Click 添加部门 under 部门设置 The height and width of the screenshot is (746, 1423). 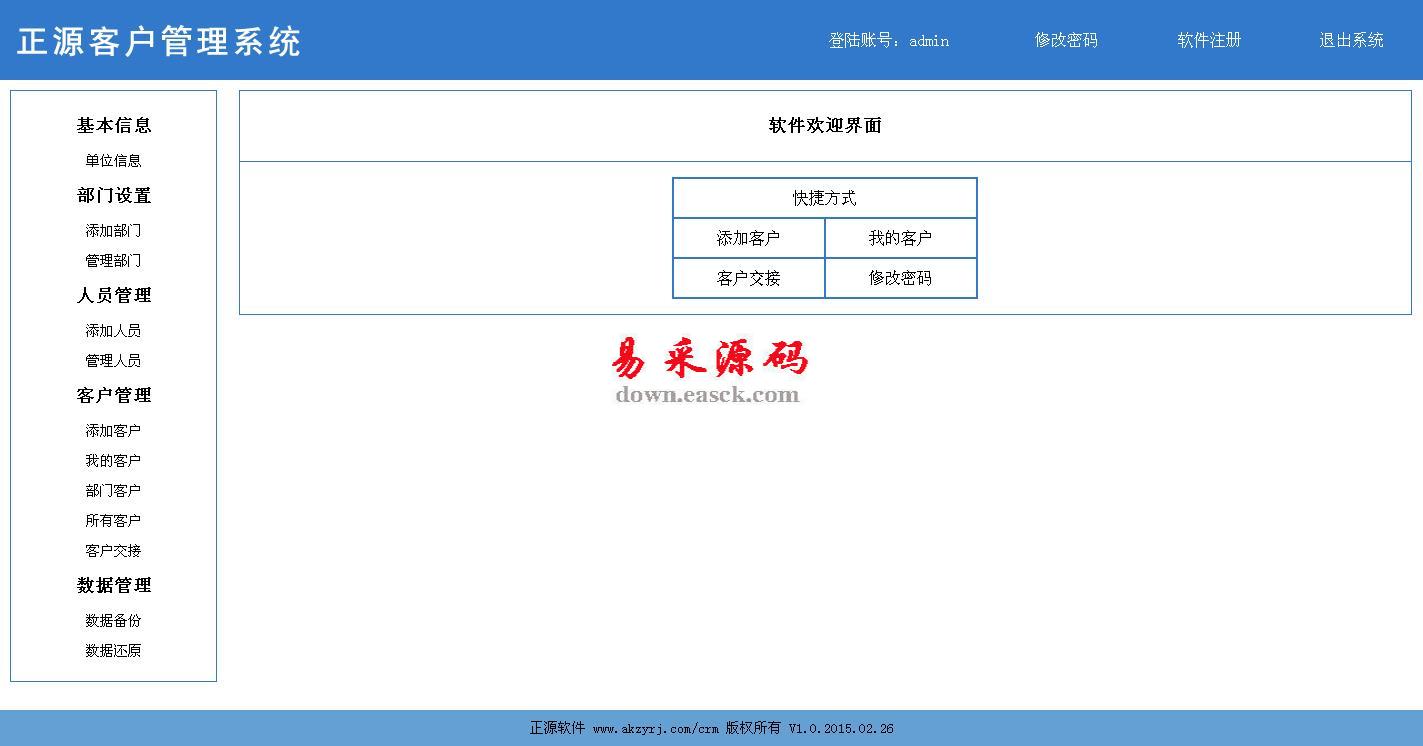(113, 231)
